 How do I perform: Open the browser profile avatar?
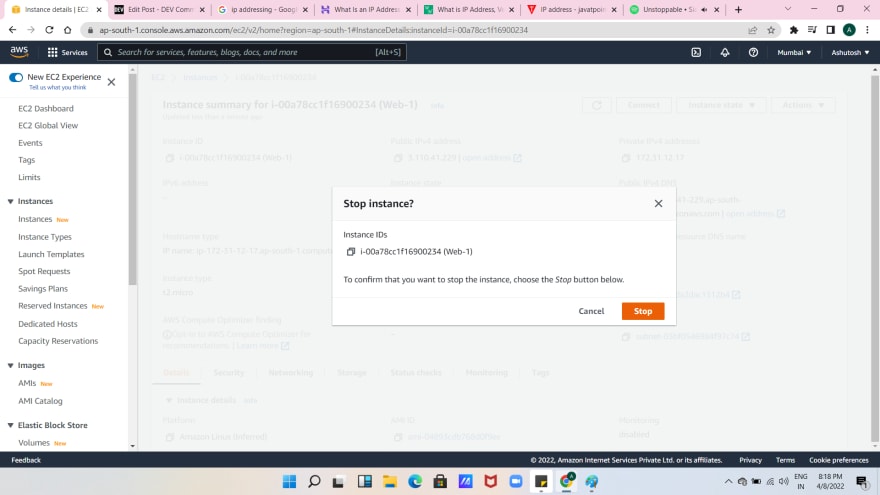click(849, 30)
